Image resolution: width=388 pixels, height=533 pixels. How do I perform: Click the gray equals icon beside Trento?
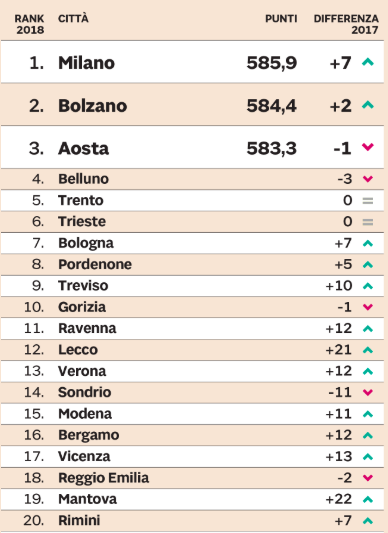[x=368, y=201]
